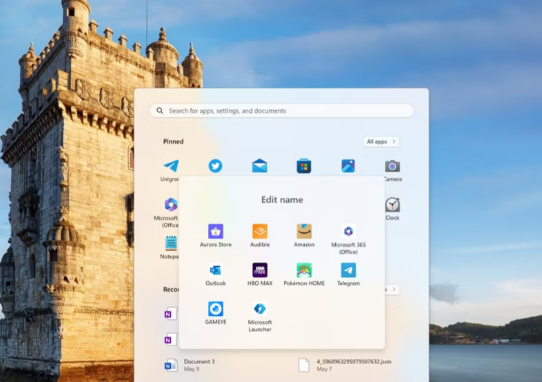Open Microsoft Launcher app

(x=260, y=316)
